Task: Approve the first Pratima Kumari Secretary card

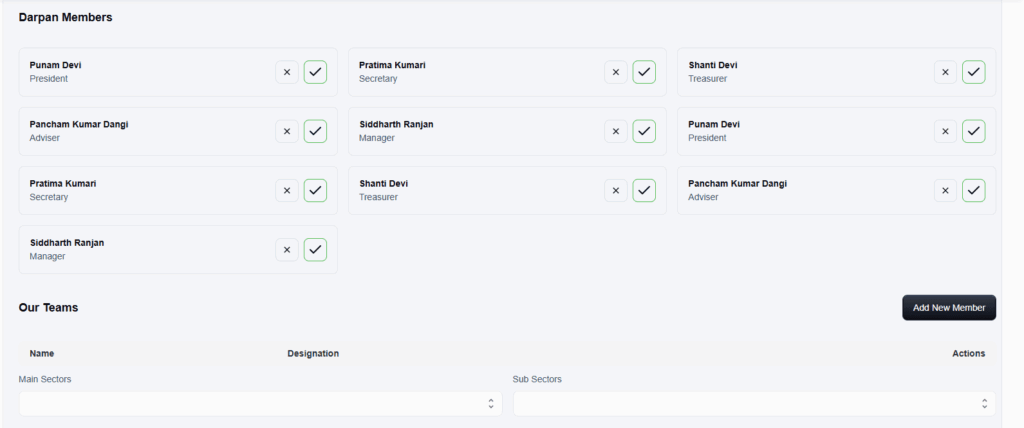Action: (645, 72)
